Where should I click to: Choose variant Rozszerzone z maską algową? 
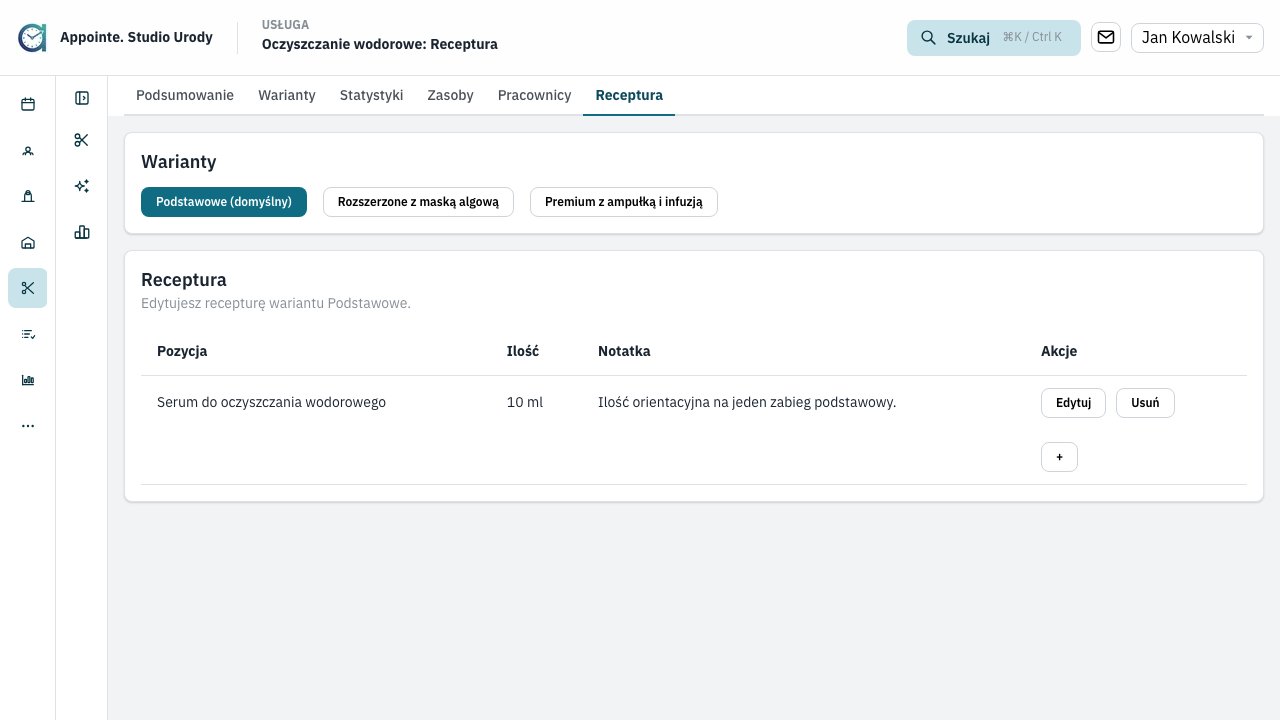click(x=418, y=202)
